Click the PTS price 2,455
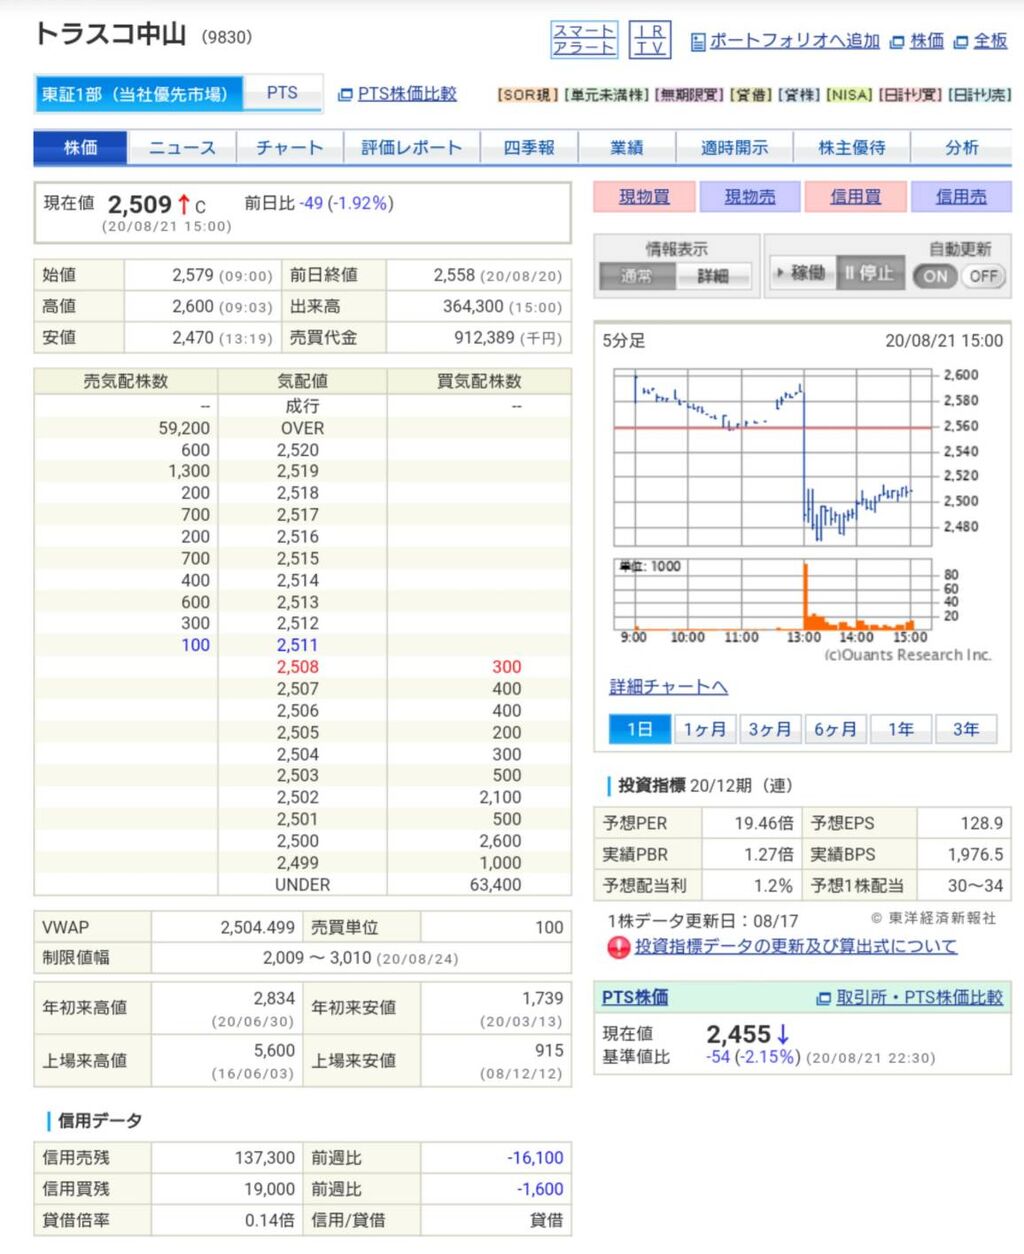Viewport: 1024px width, 1254px height. 738,1034
